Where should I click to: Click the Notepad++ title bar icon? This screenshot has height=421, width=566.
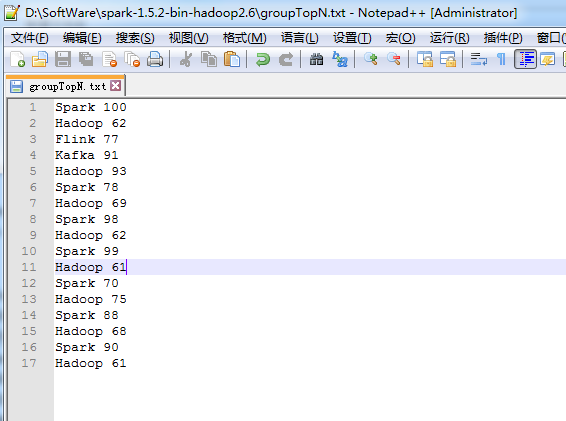pos(12,13)
